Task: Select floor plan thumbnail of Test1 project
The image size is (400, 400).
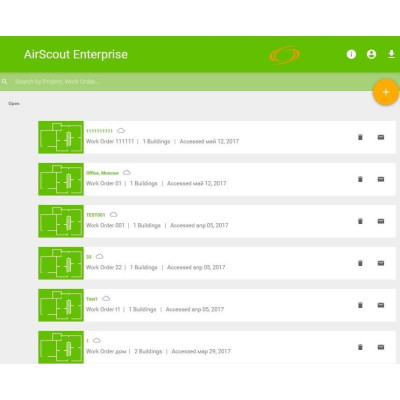Action: 61,305
